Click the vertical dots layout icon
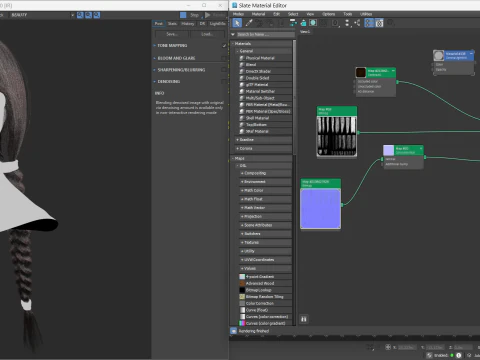The height and width of the screenshot is (360, 480). (347, 23)
